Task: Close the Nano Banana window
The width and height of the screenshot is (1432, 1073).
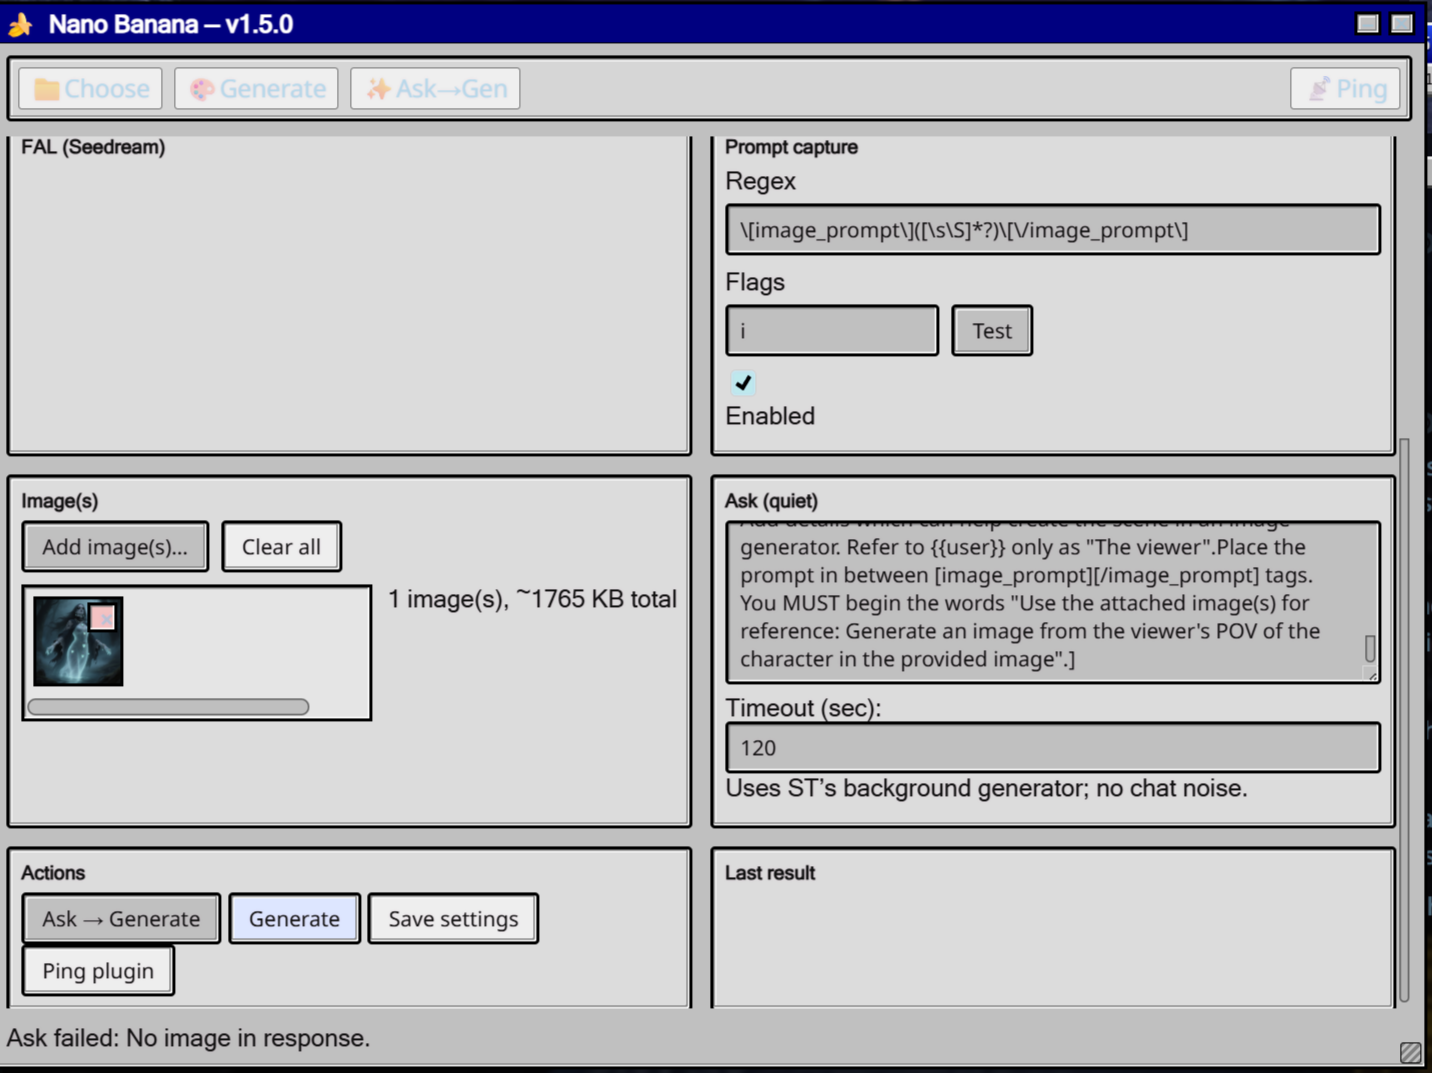Action: point(1402,23)
